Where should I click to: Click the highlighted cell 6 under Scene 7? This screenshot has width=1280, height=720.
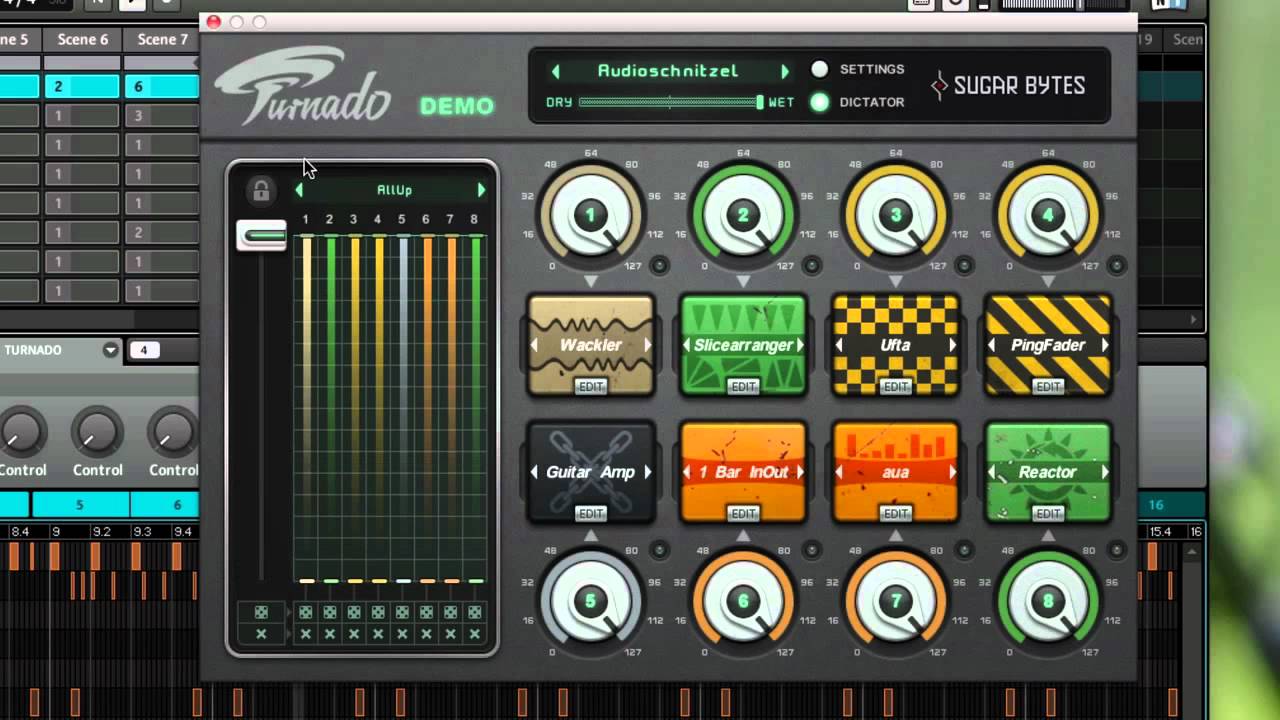point(162,87)
